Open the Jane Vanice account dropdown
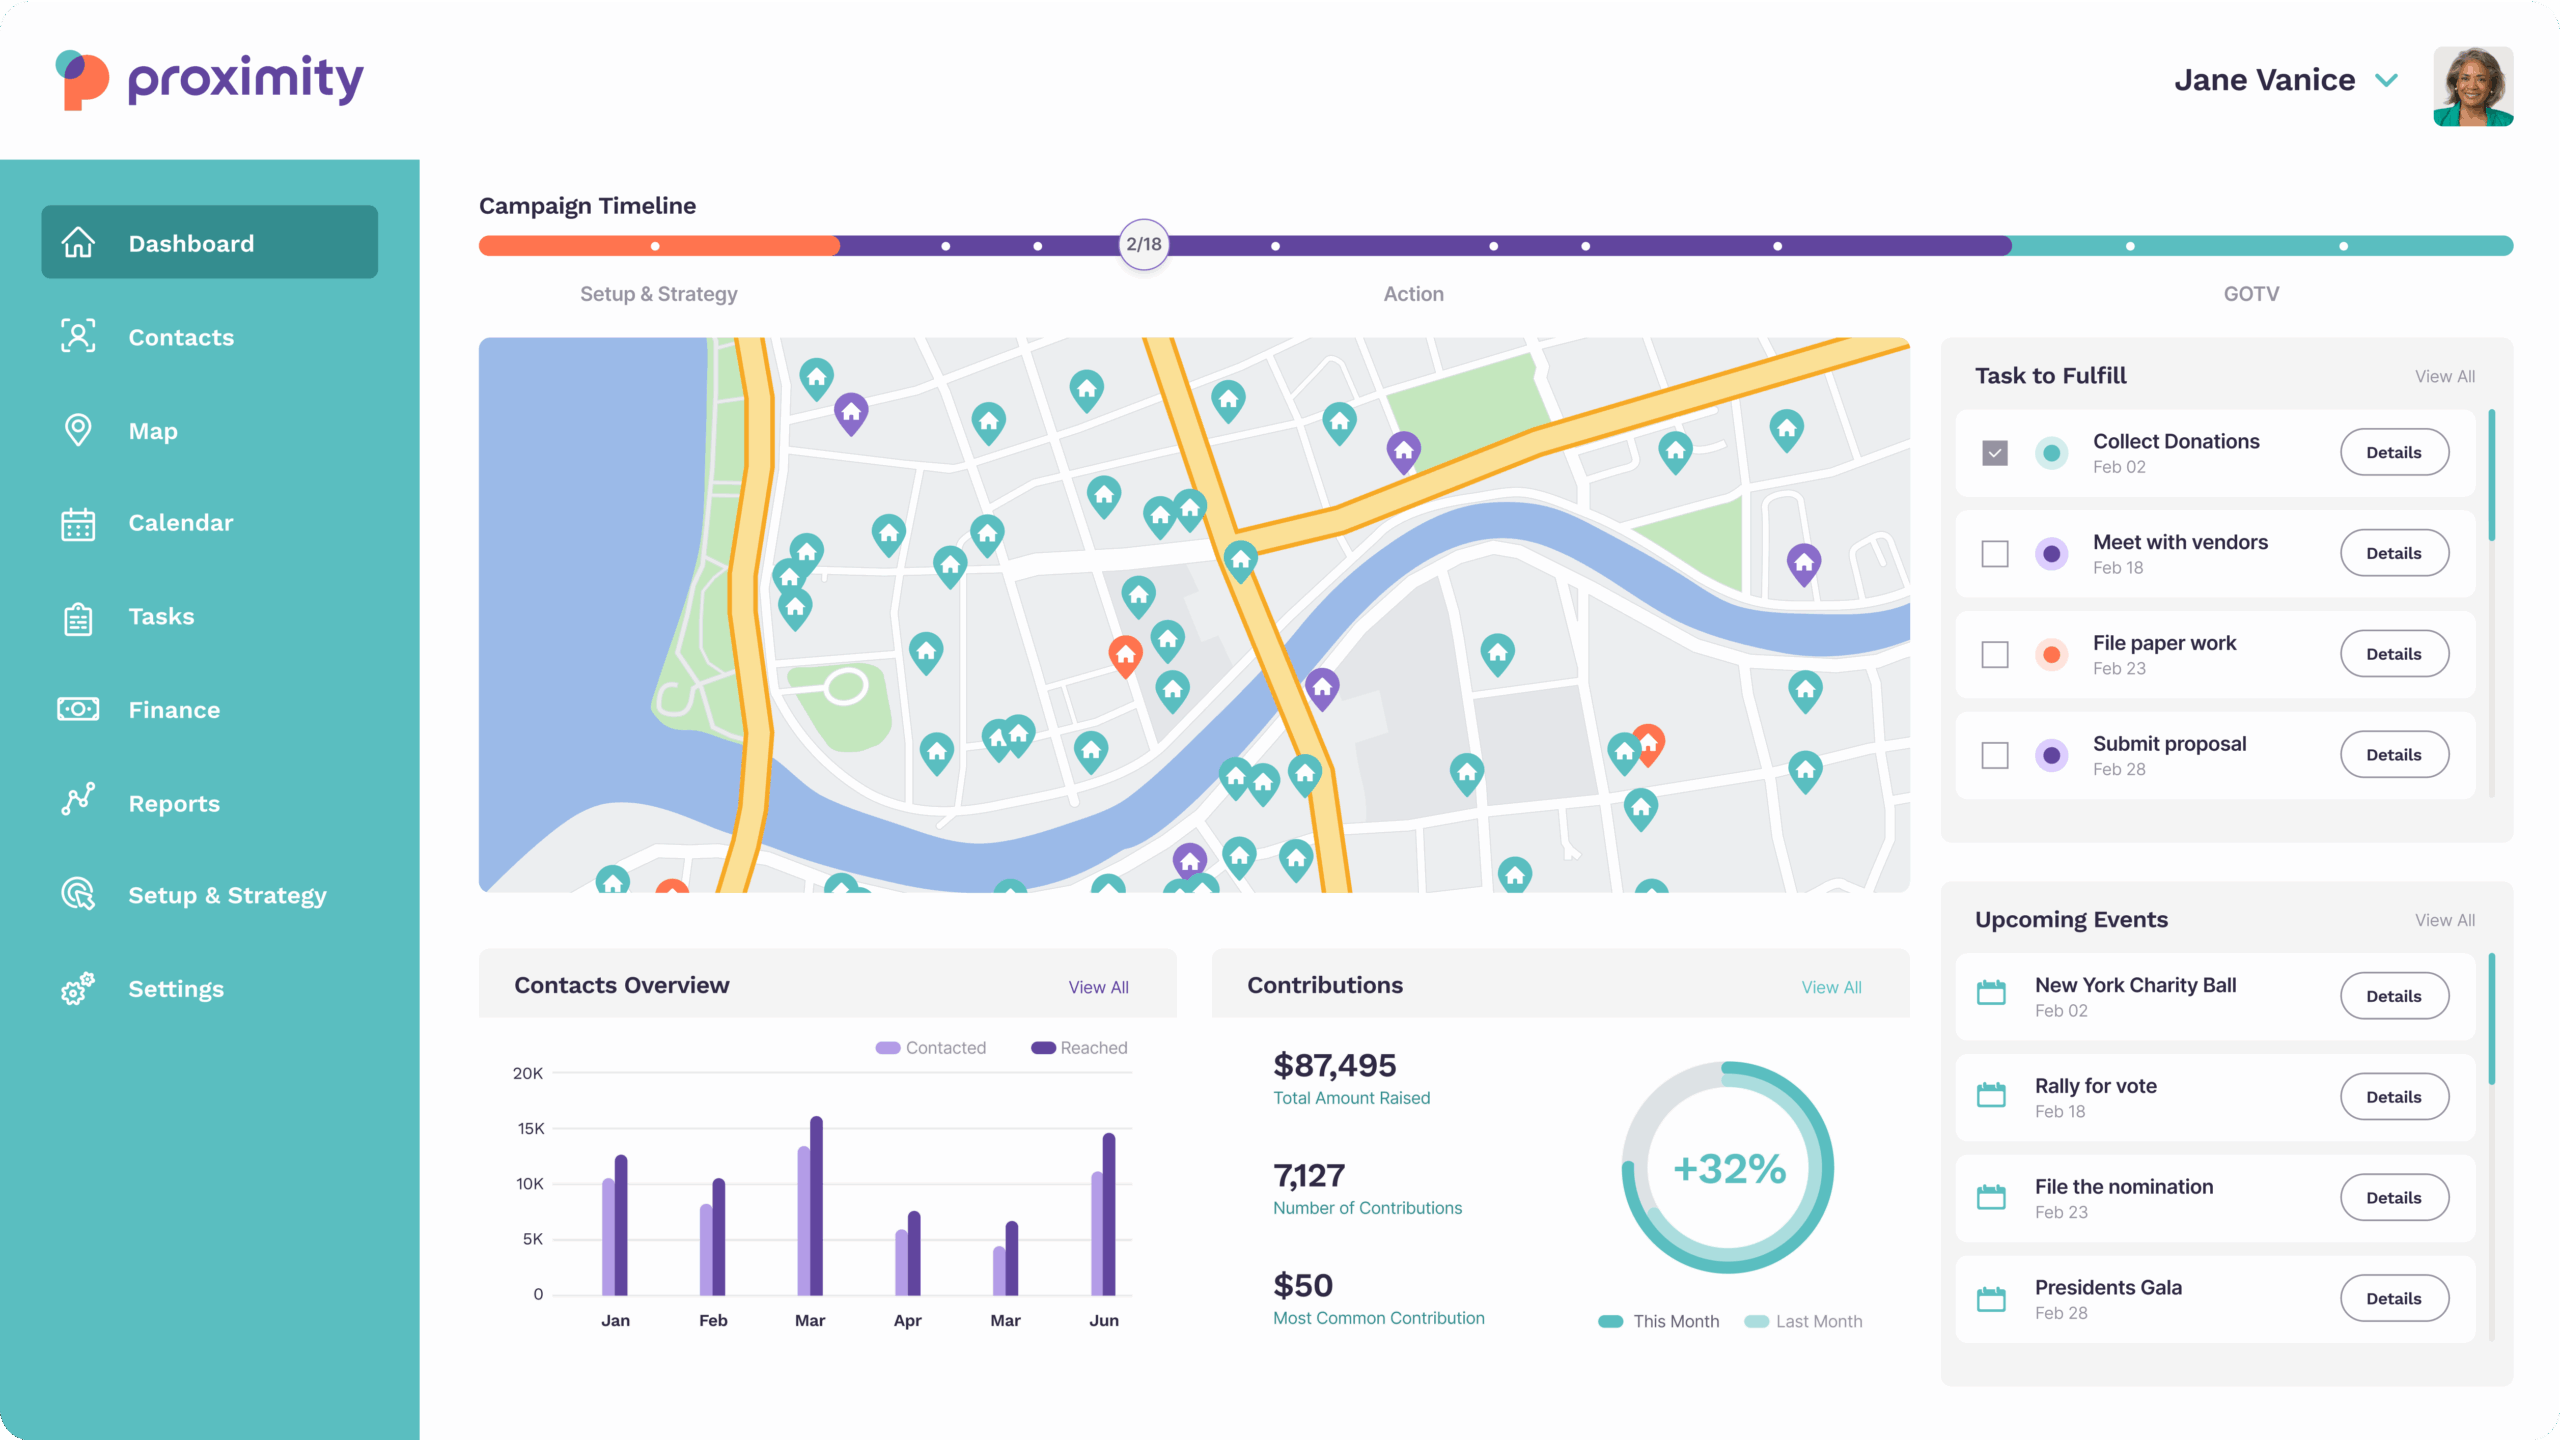Viewport: 2560px width, 1440px height. tap(2389, 79)
